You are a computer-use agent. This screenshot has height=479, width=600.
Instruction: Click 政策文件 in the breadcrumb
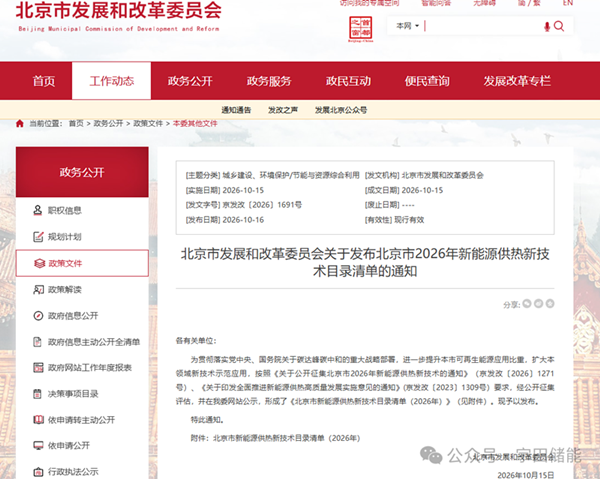click(148, 123)
